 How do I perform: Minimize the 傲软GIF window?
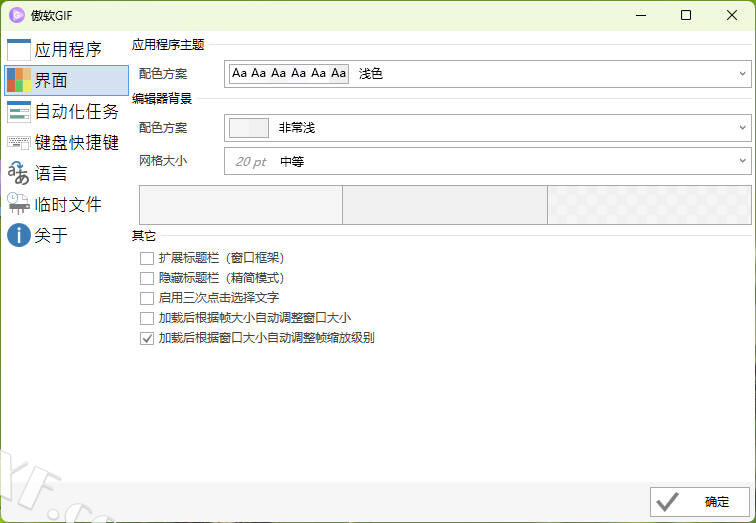641,15
